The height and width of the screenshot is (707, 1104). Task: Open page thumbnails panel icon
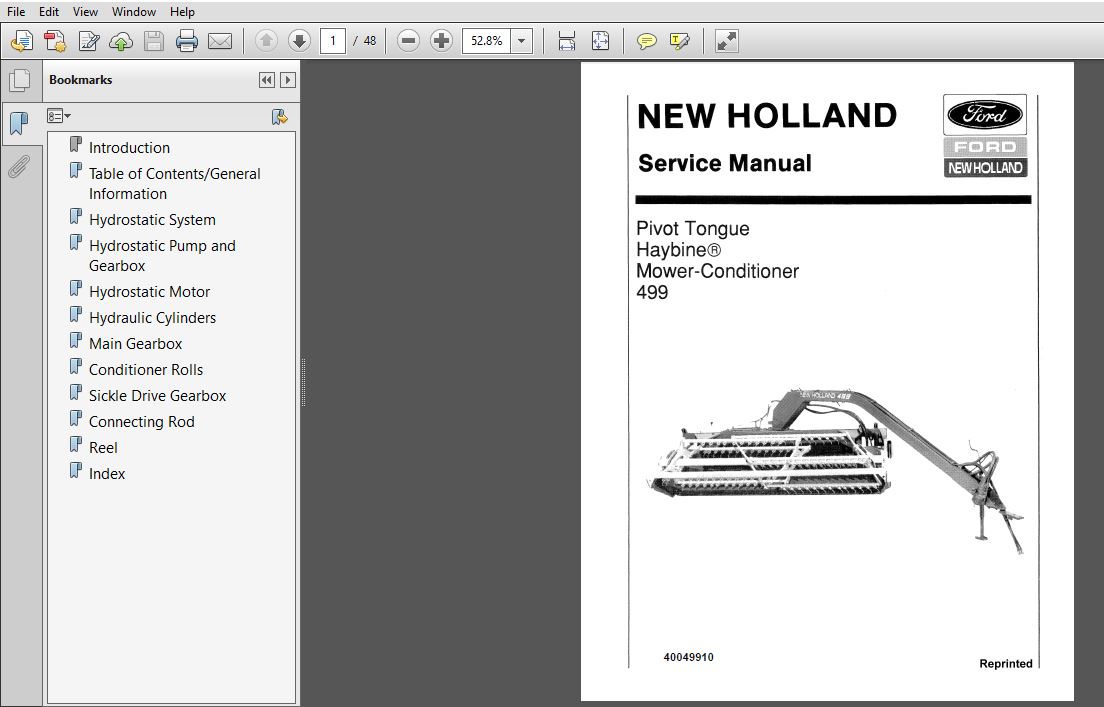point(20,80)
